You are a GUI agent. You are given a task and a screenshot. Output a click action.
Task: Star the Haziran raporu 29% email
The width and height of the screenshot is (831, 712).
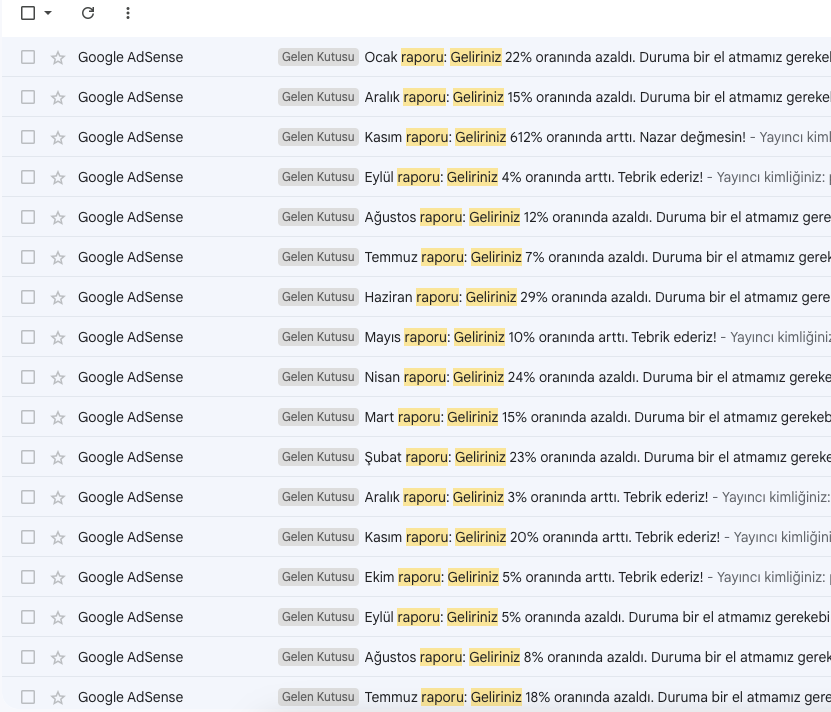(58, 297)
